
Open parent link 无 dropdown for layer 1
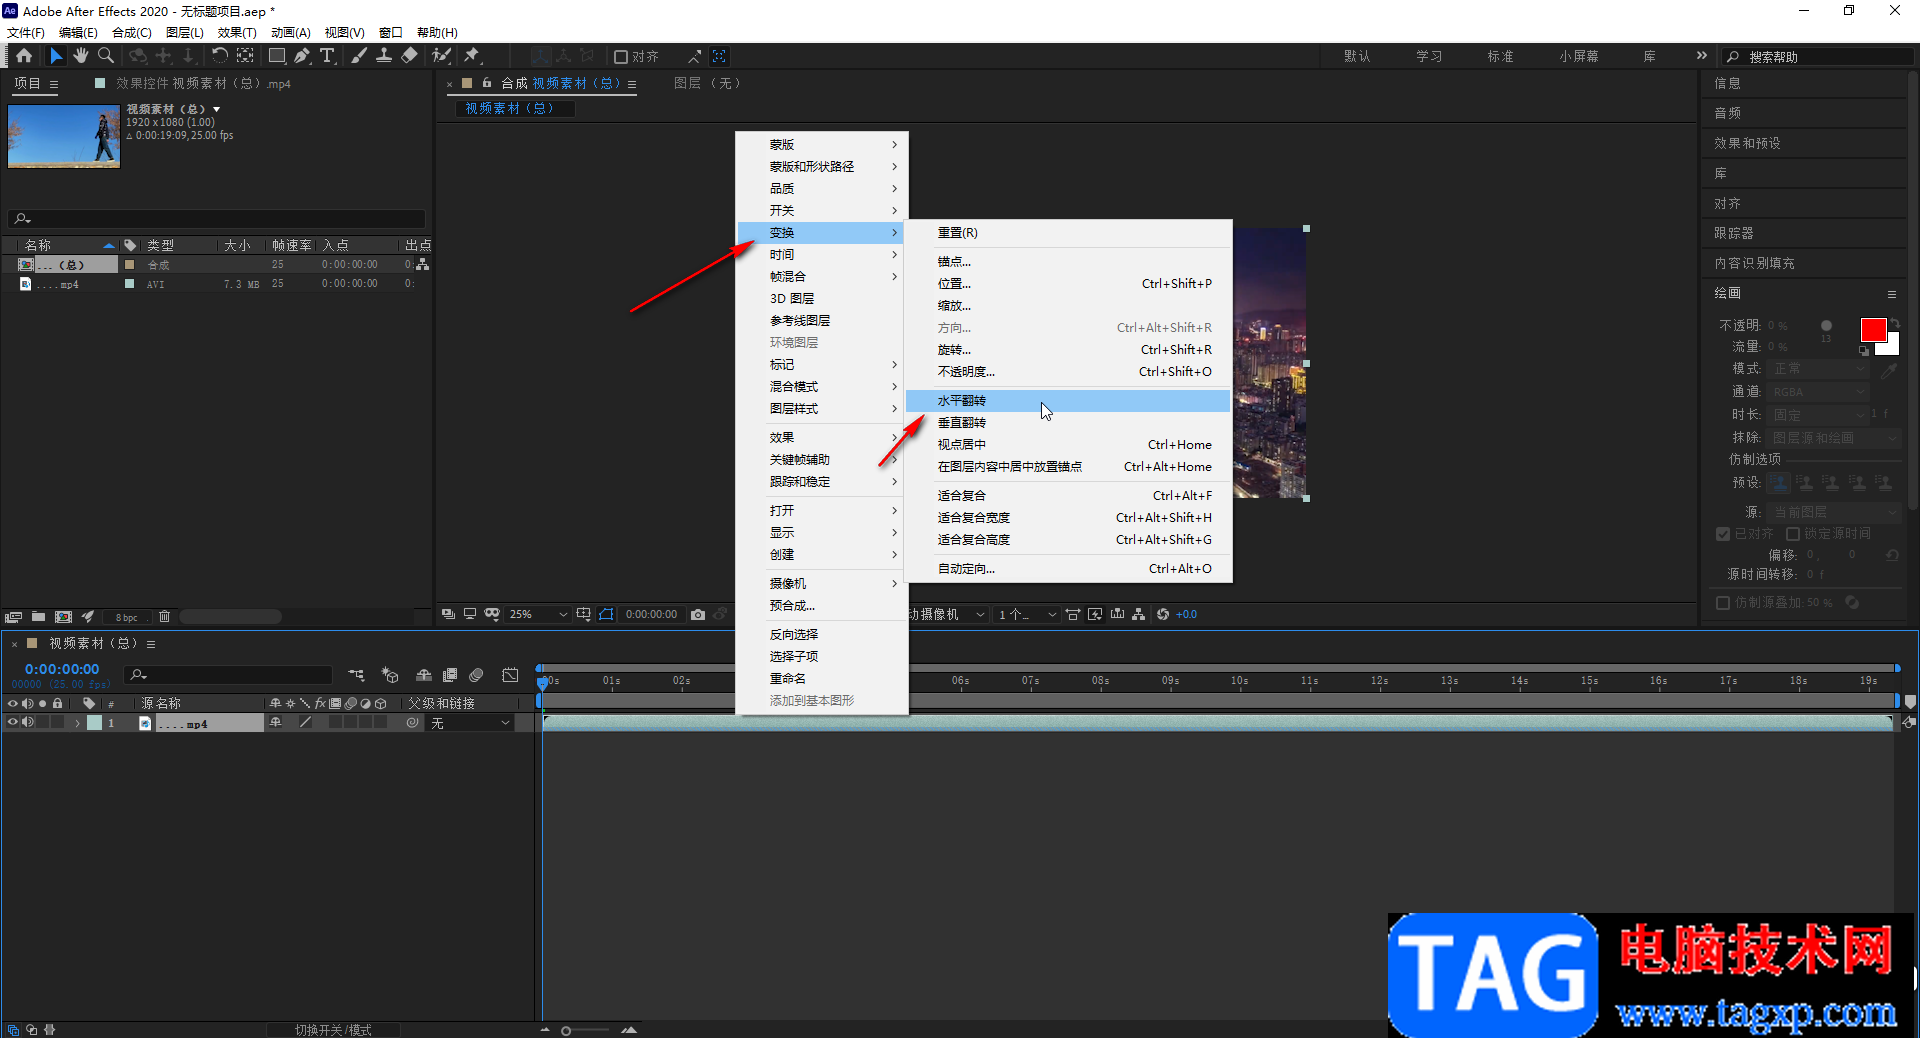click(470, 723)
